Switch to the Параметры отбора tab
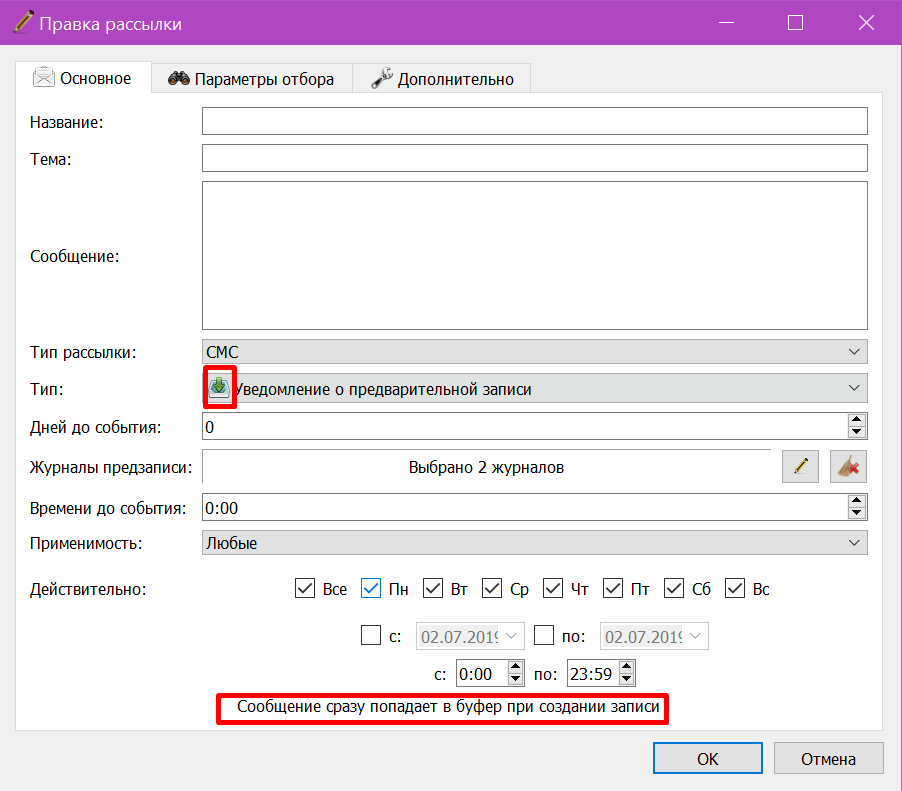 [x=251, y=79]
